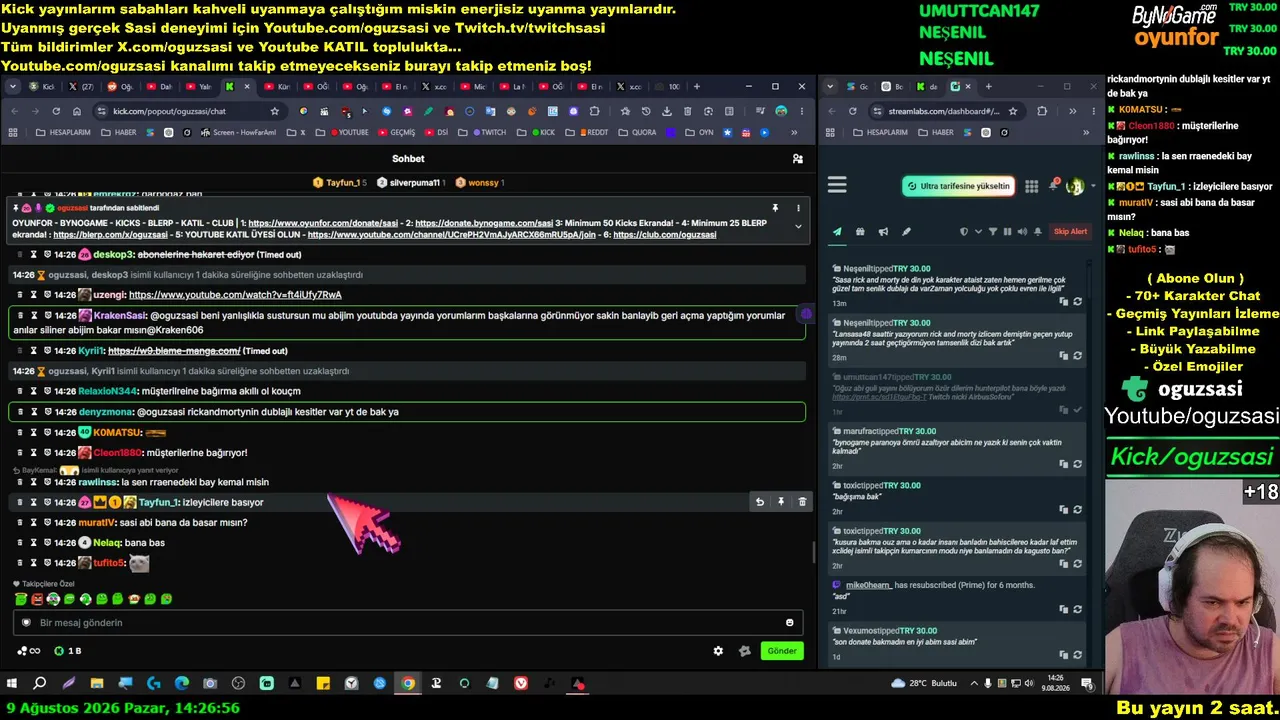Select Tayfun_1 in the top gifters row
This screenshot has width=1280, height=720.
pyautogui.click(x=339, y=183)
